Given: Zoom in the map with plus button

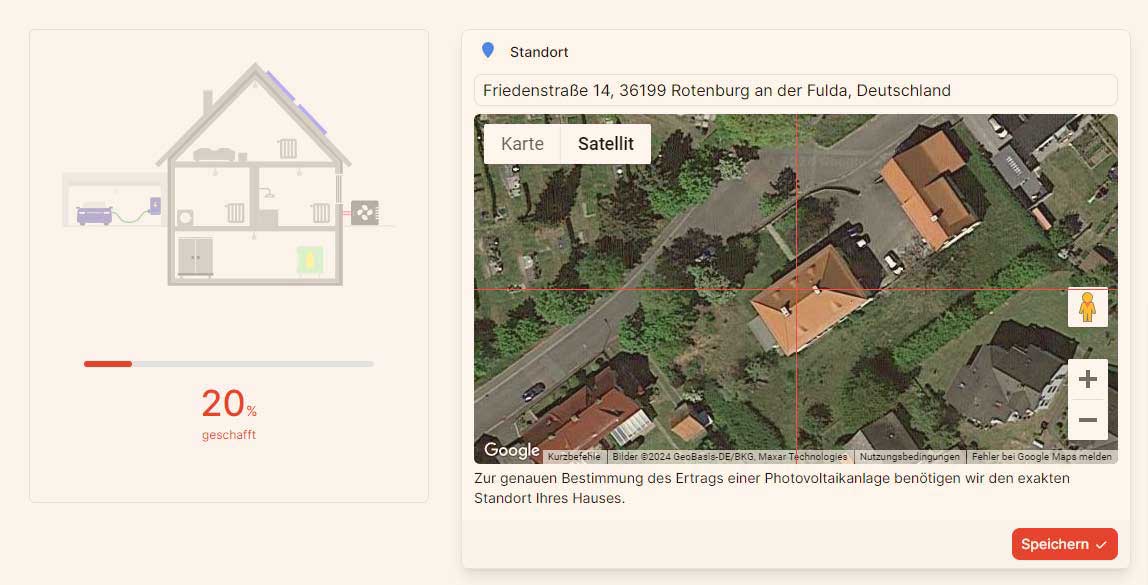Looking at the screenshot, I should 1087,379.
